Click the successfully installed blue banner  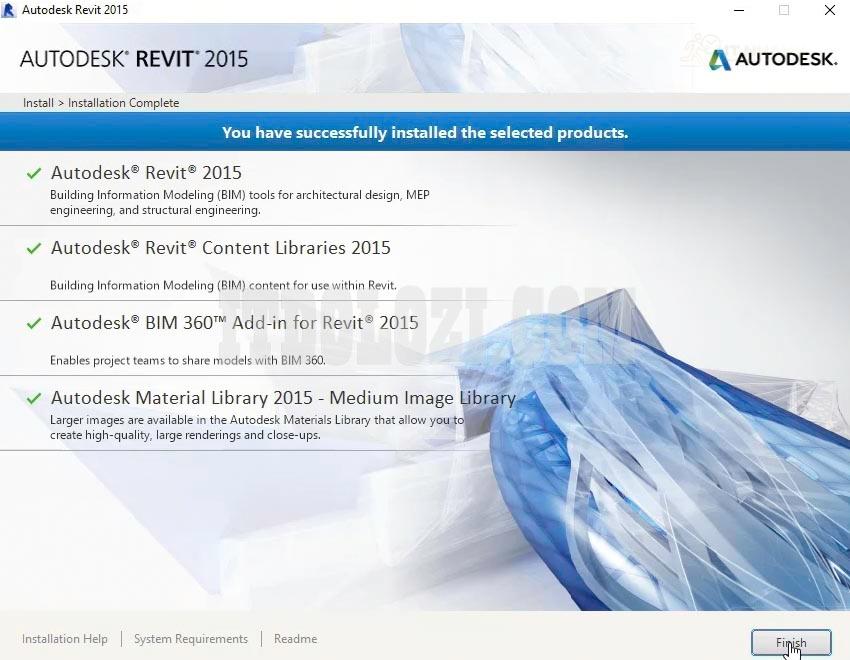click(425, 132)
